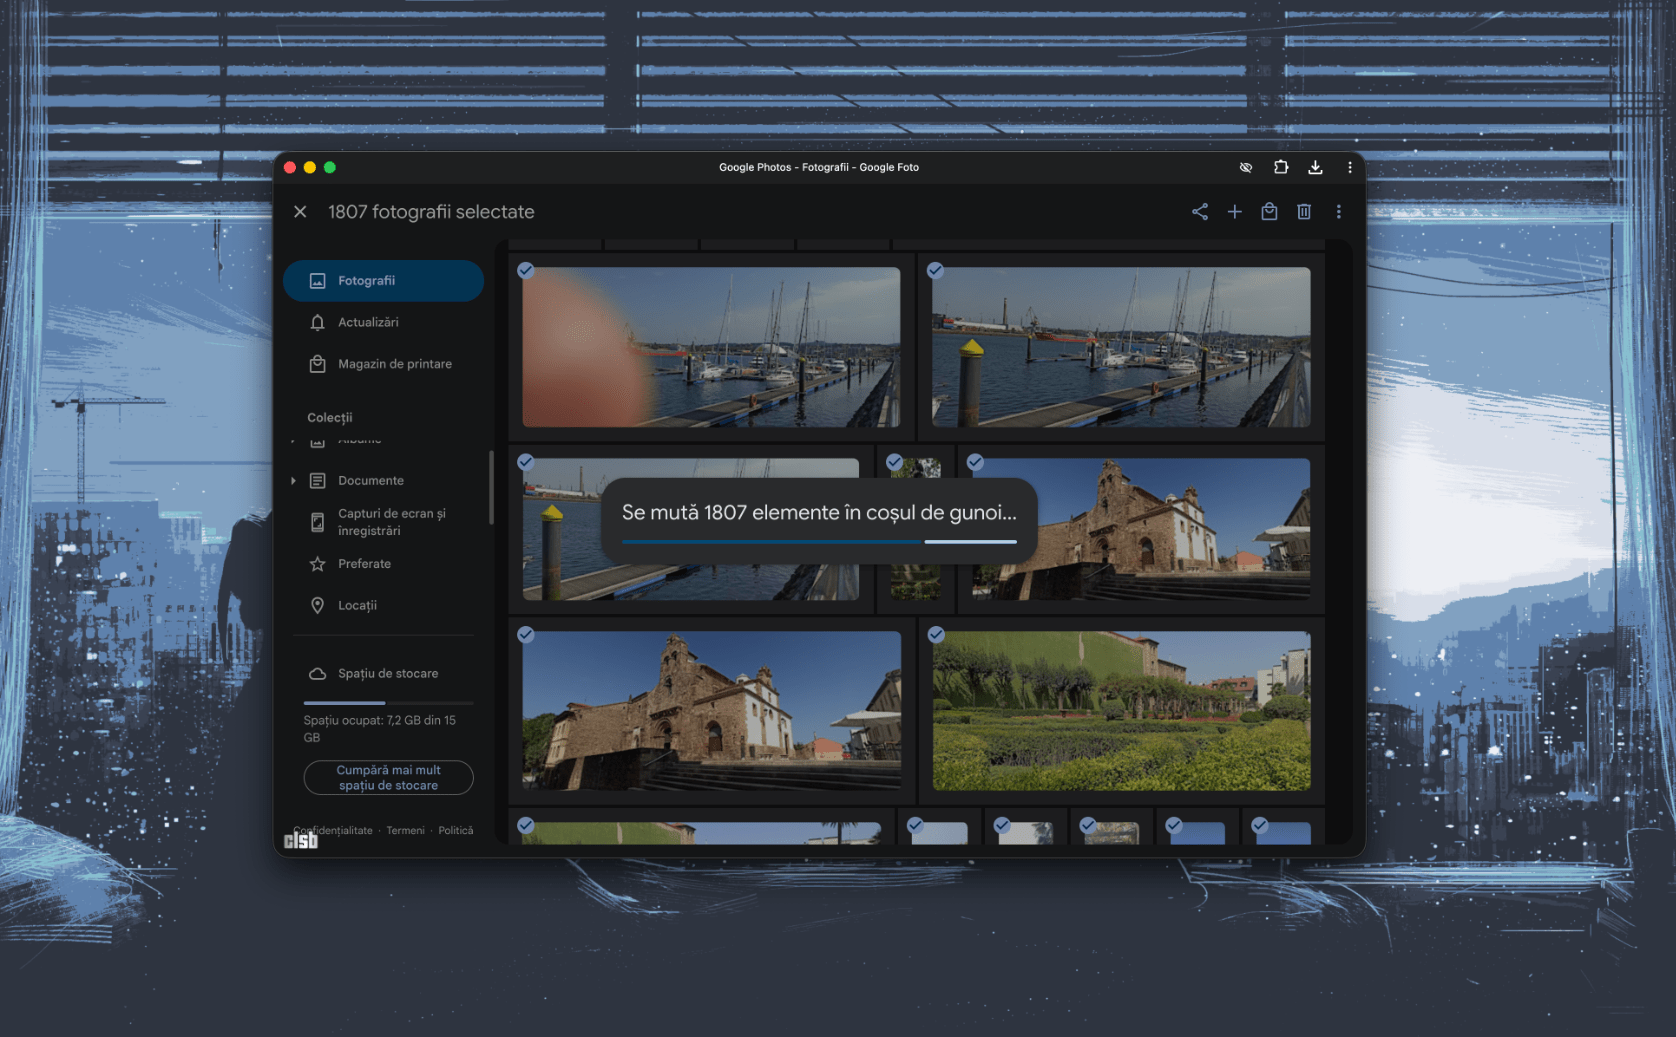Click the storage usage bar under Spațiu de stocare

[388, 703]
